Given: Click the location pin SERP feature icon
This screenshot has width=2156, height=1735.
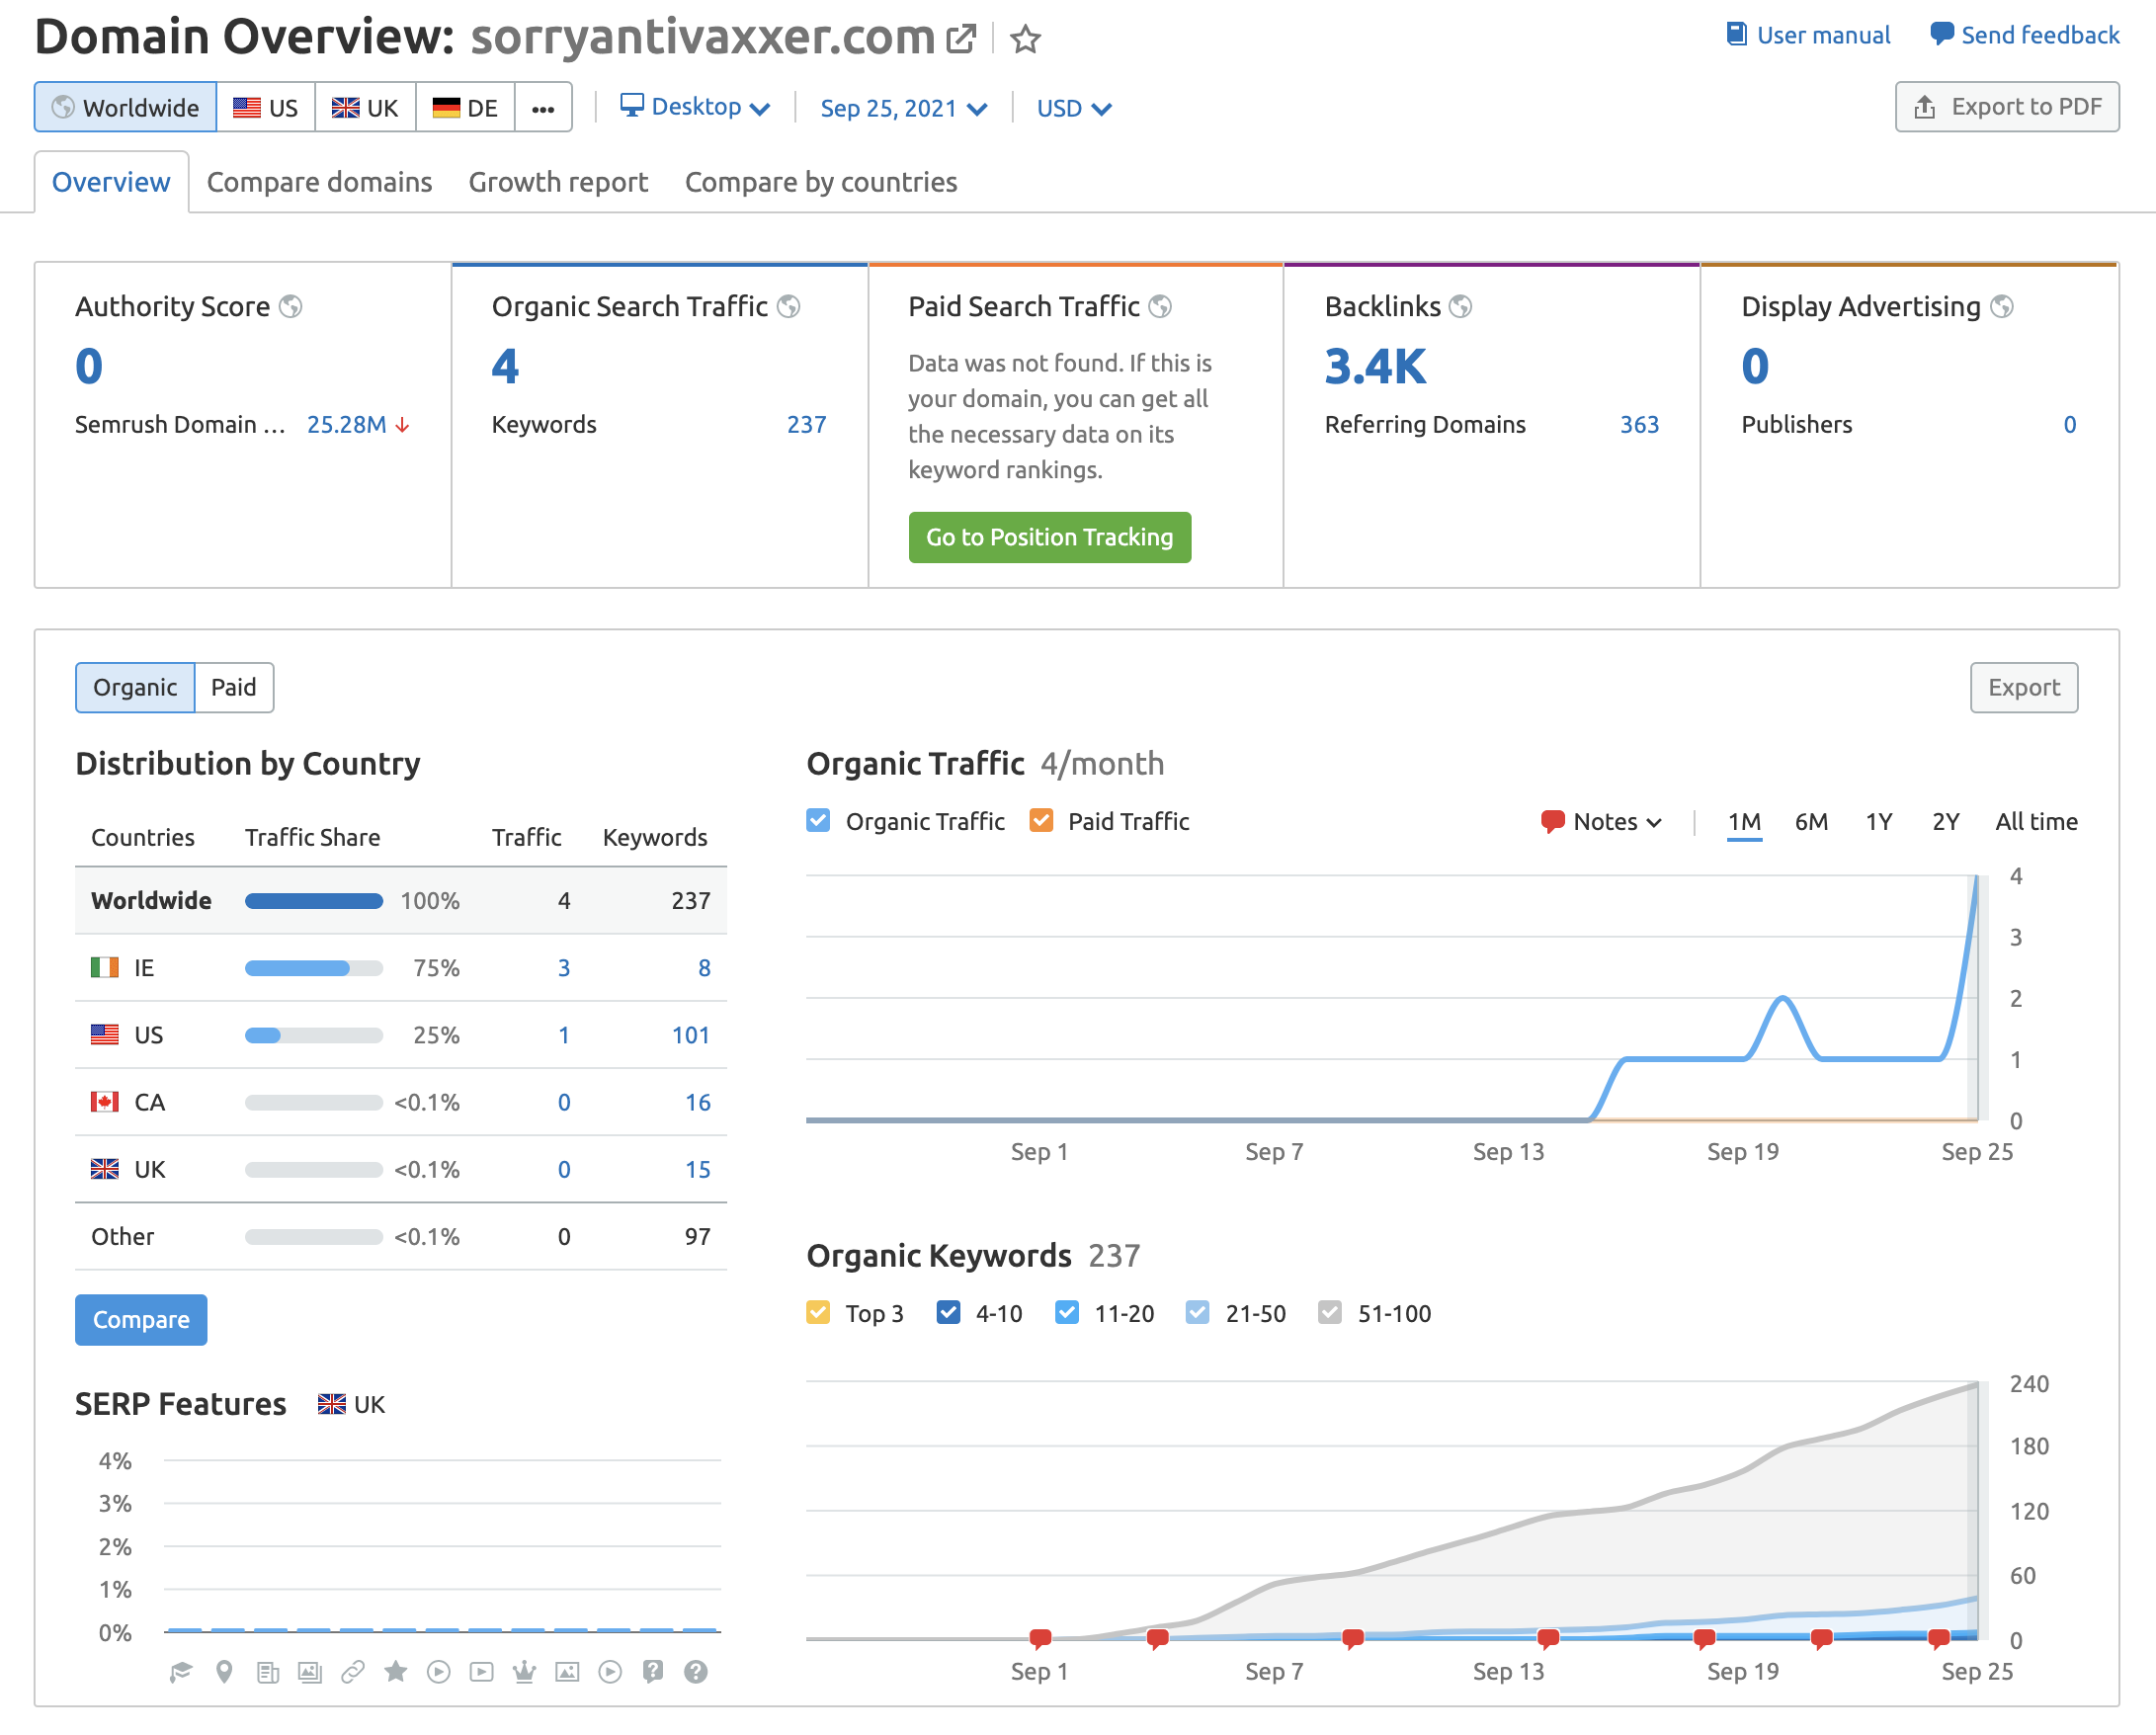Looking at the screenshot, I should [x=224, y=1671].
